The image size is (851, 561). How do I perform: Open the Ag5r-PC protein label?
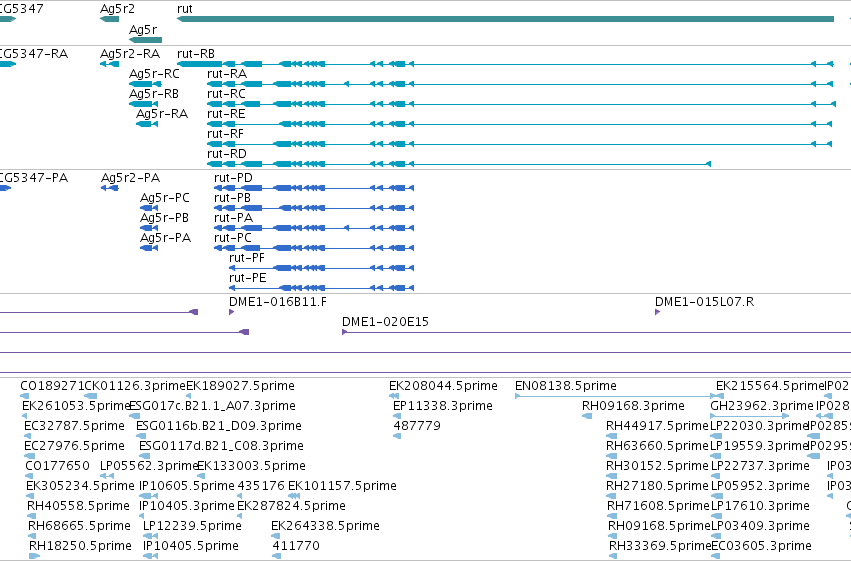165,198
